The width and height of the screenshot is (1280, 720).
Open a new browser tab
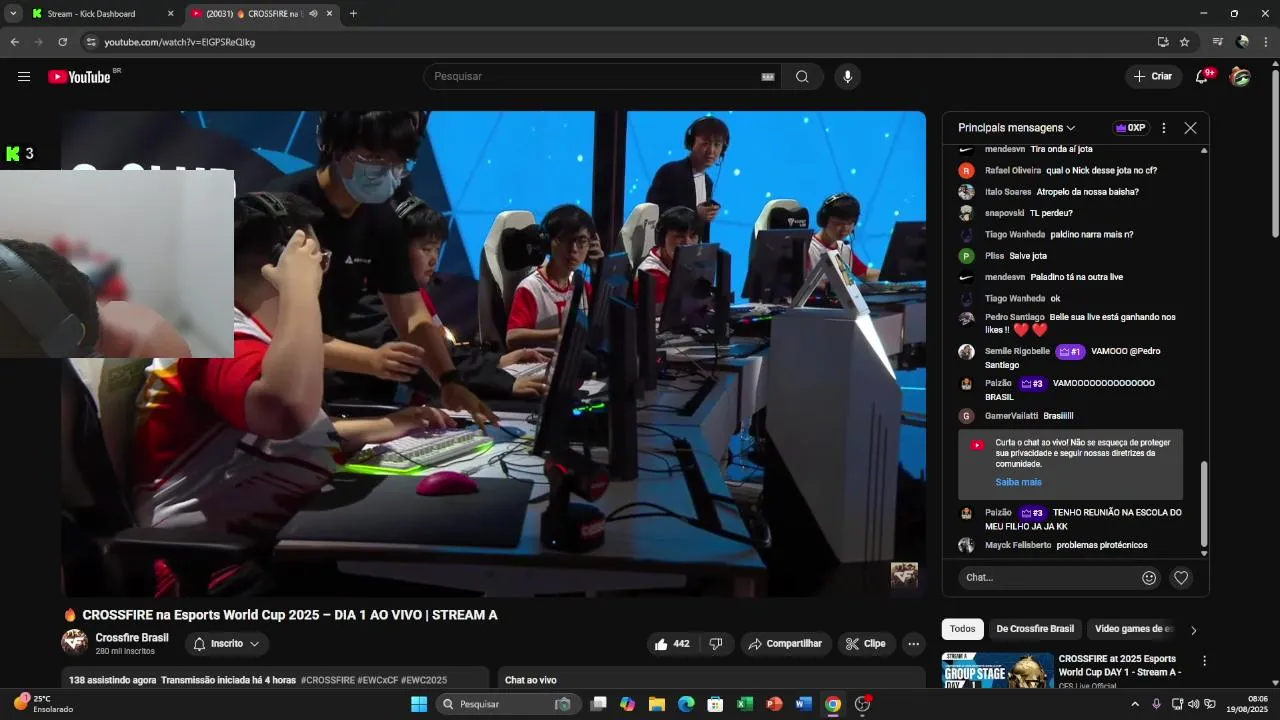click(353, 14)
